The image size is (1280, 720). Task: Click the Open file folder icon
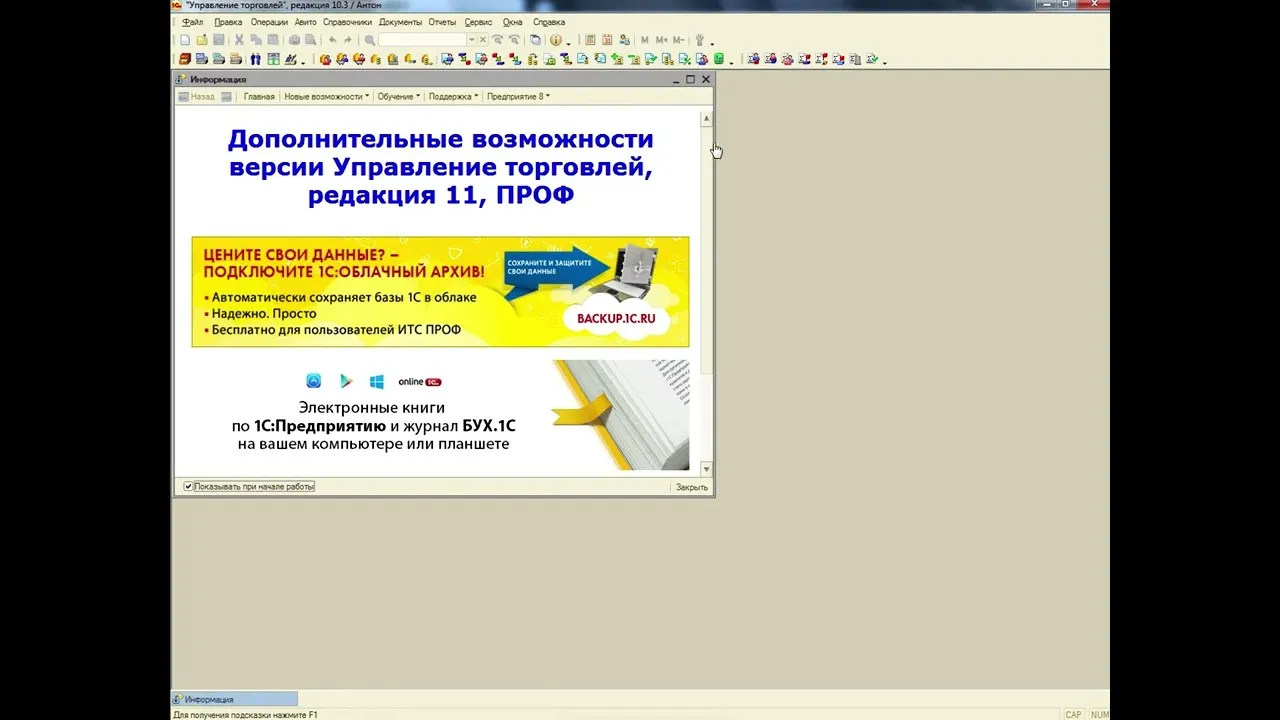tap(202, 40)
